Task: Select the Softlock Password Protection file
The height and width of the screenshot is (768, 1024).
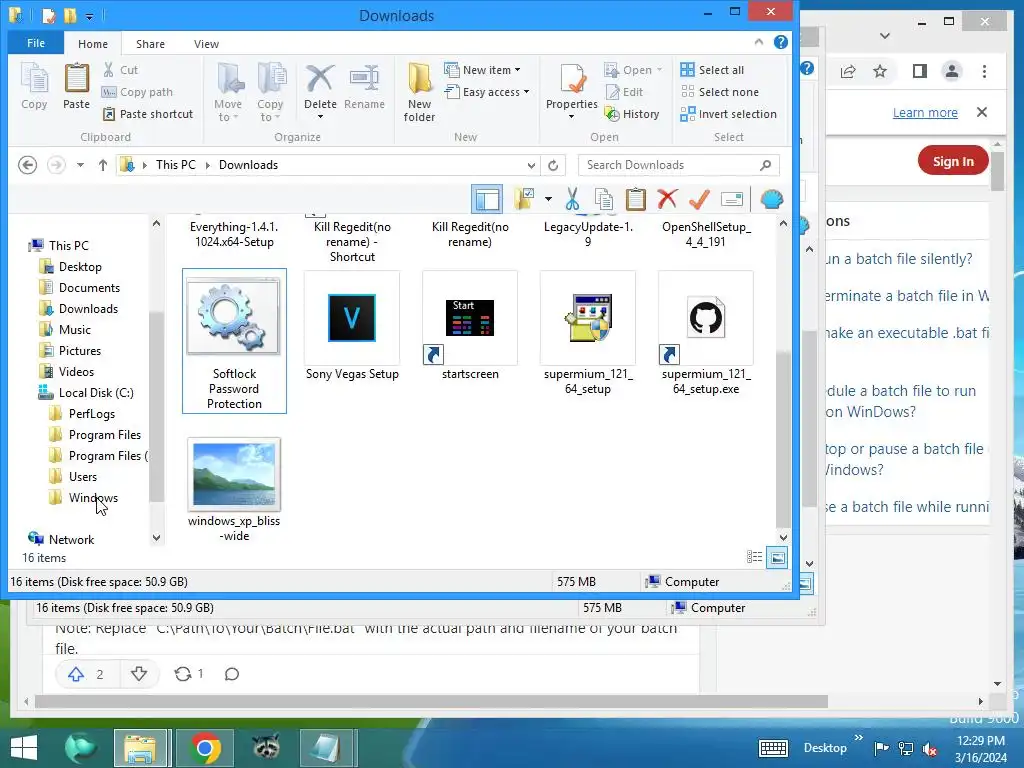Action: (x=234, y=341)
